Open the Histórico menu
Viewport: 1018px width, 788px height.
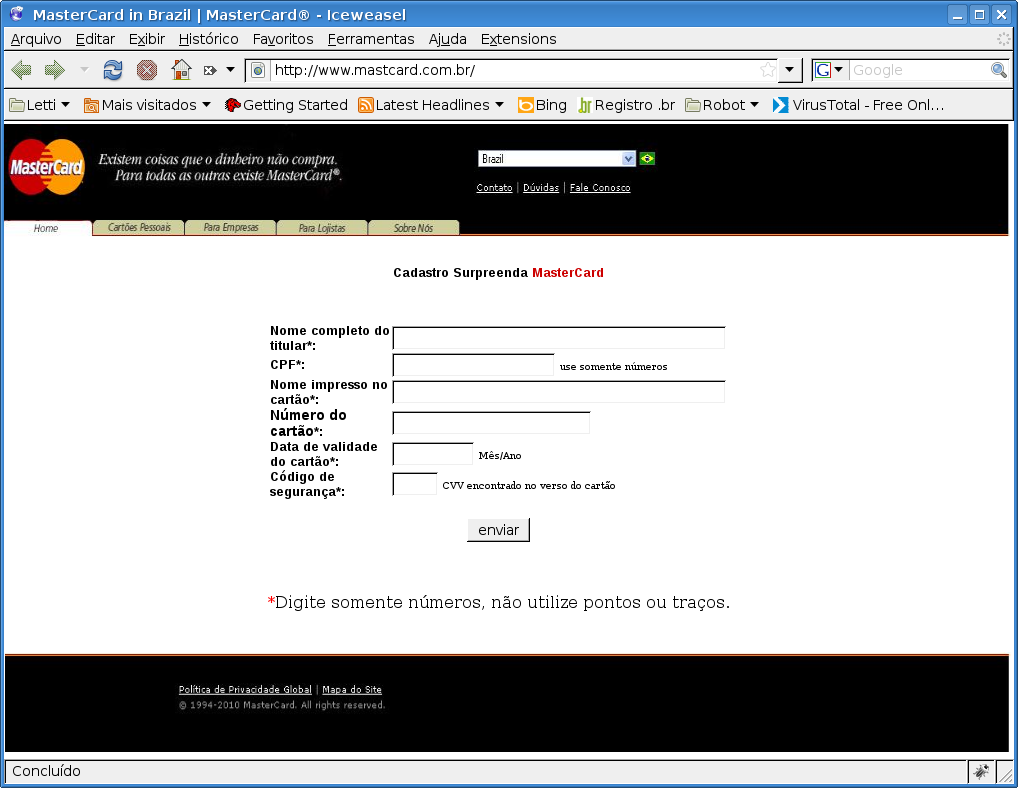coord(208,39)
